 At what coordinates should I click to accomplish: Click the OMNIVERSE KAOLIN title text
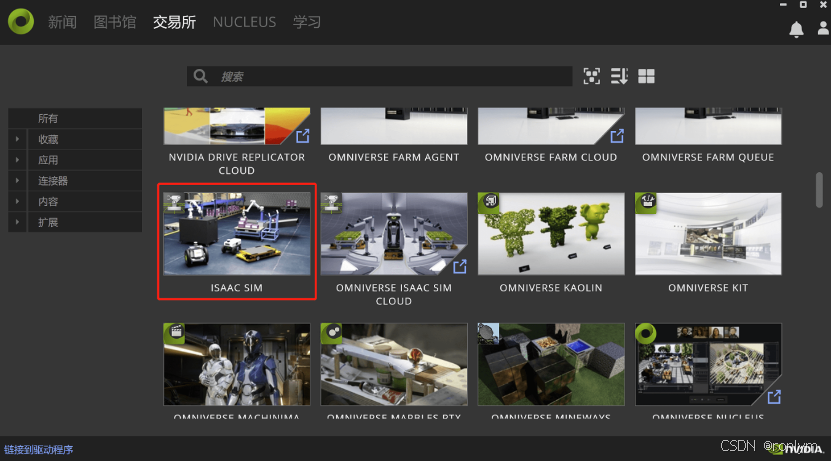(551, 288)
